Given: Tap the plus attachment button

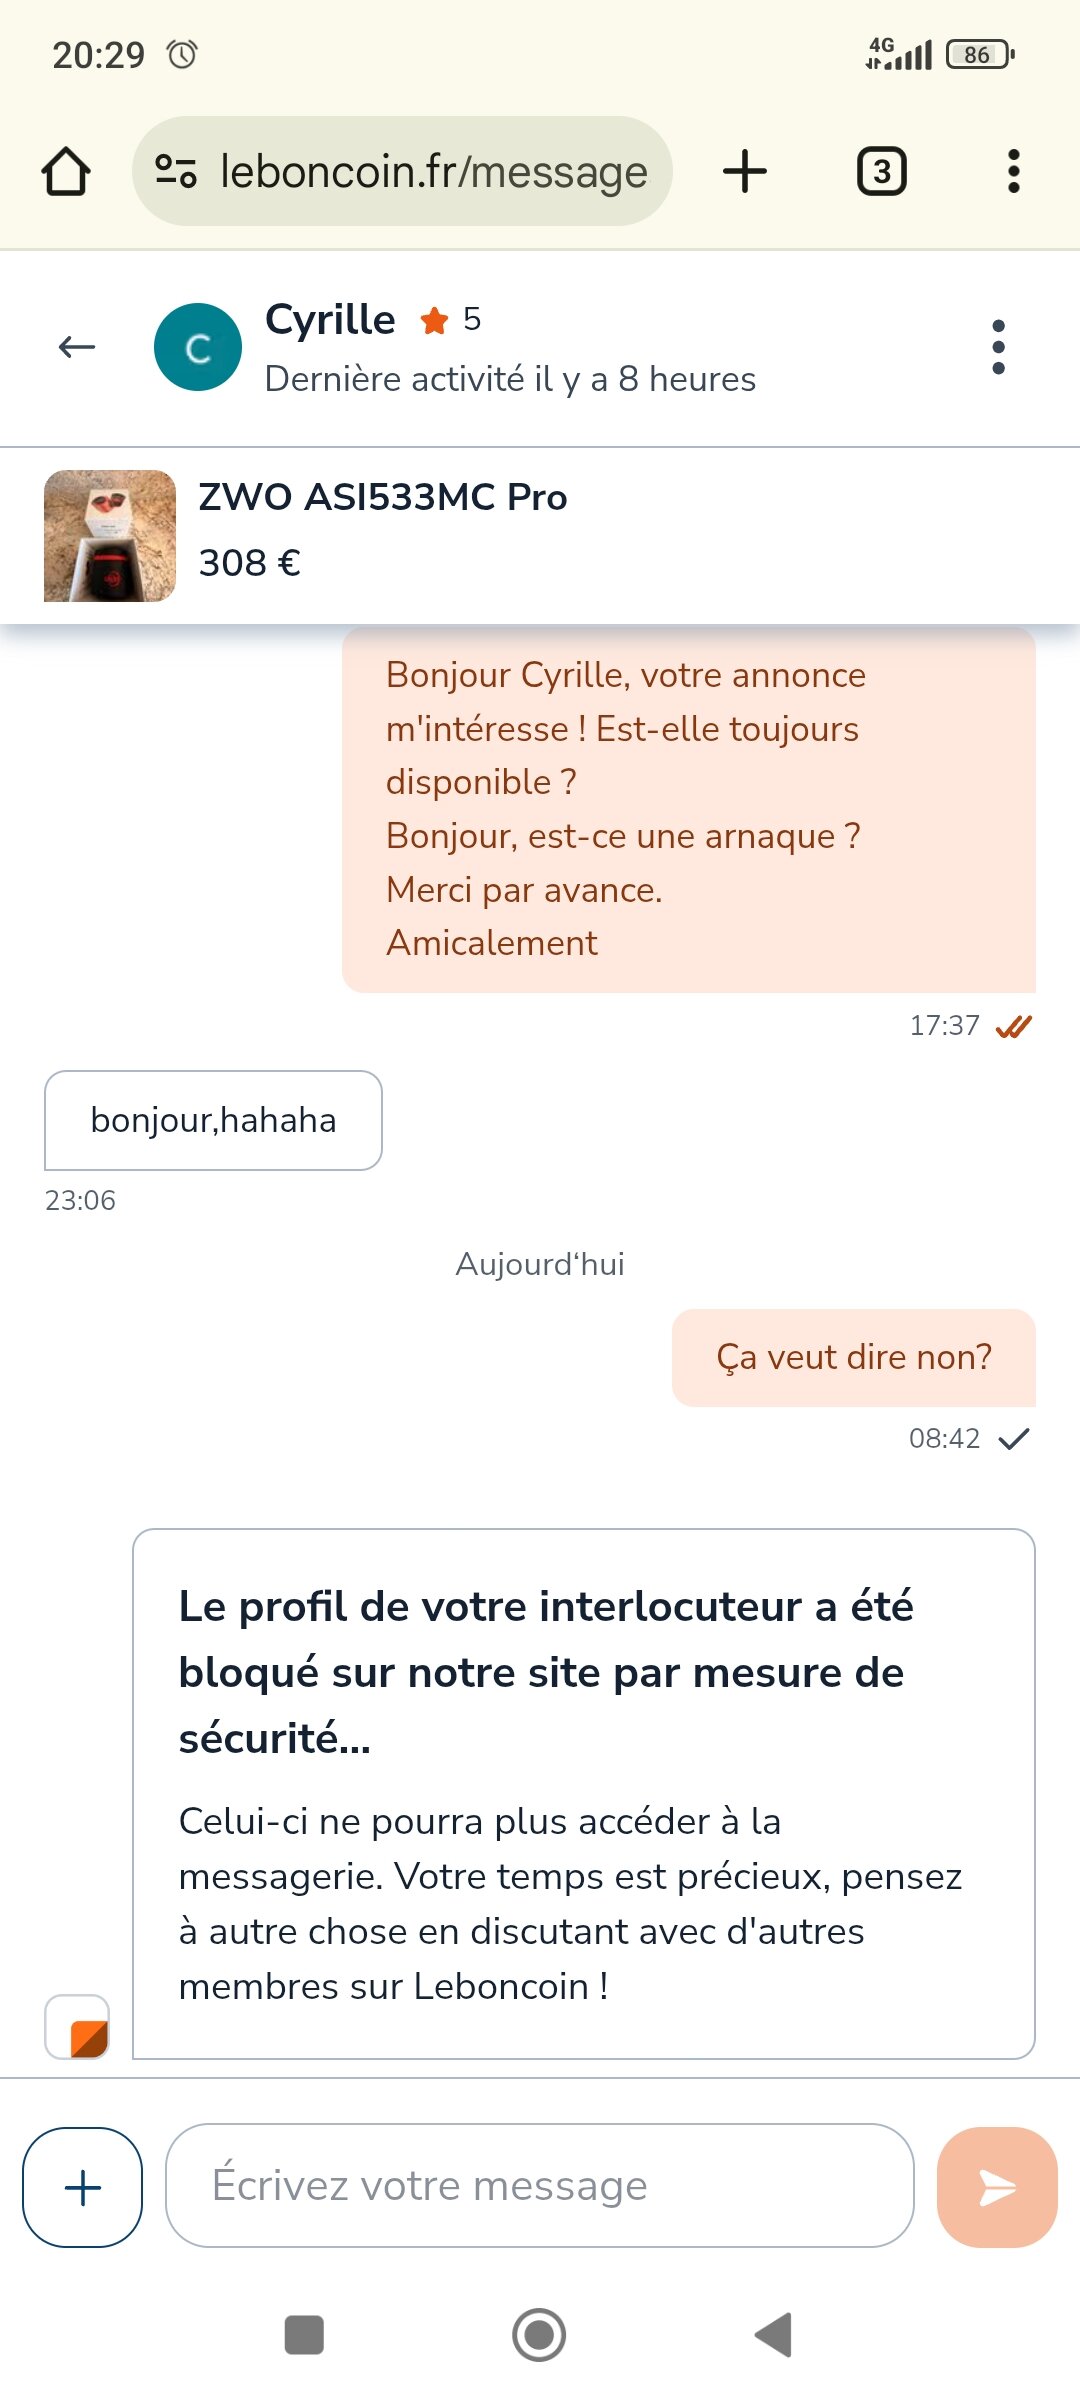Looking at the screenshot, I should point(82,2187).
